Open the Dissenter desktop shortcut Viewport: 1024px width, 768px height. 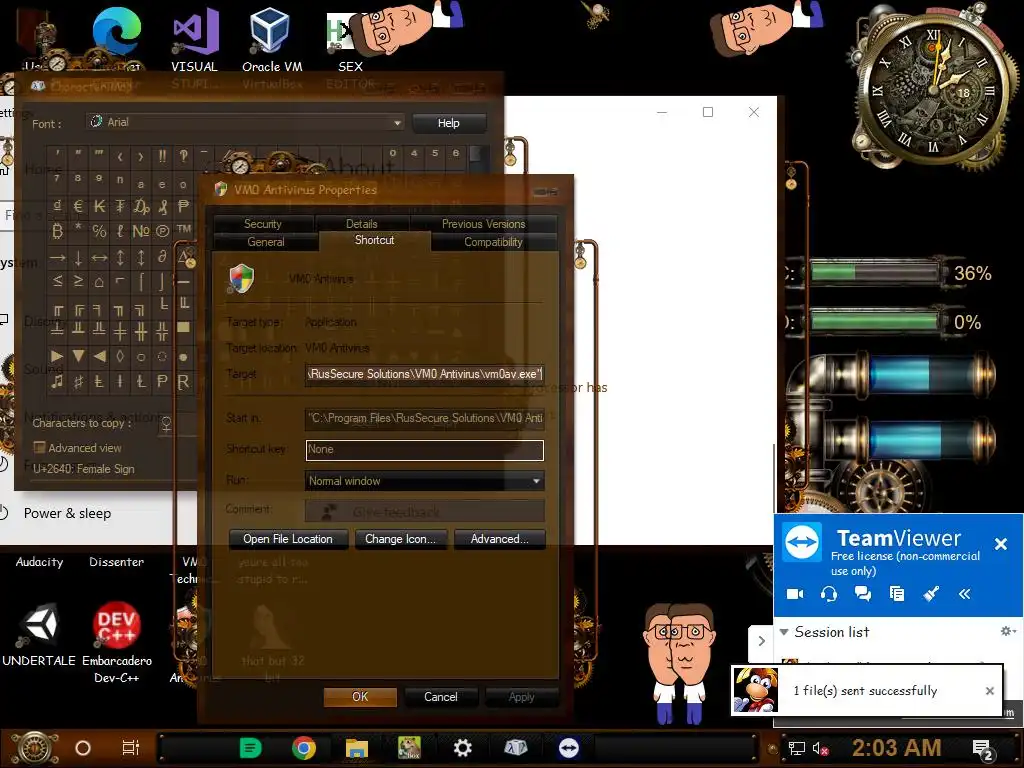(116, 562)
